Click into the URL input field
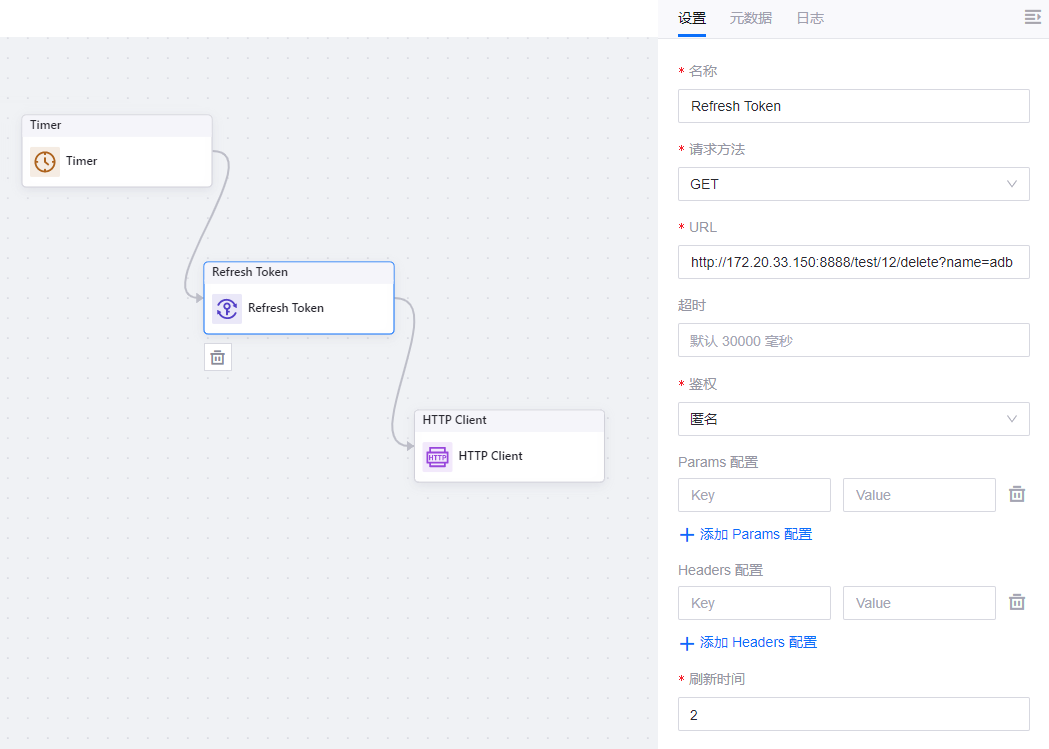The image size is (1049, 749). click(853, 262)
